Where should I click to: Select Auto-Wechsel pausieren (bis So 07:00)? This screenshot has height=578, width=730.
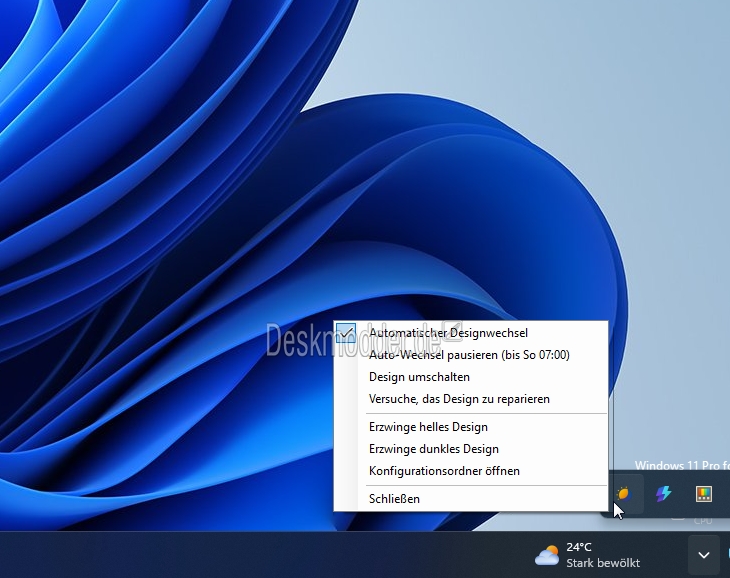point(471,355)
